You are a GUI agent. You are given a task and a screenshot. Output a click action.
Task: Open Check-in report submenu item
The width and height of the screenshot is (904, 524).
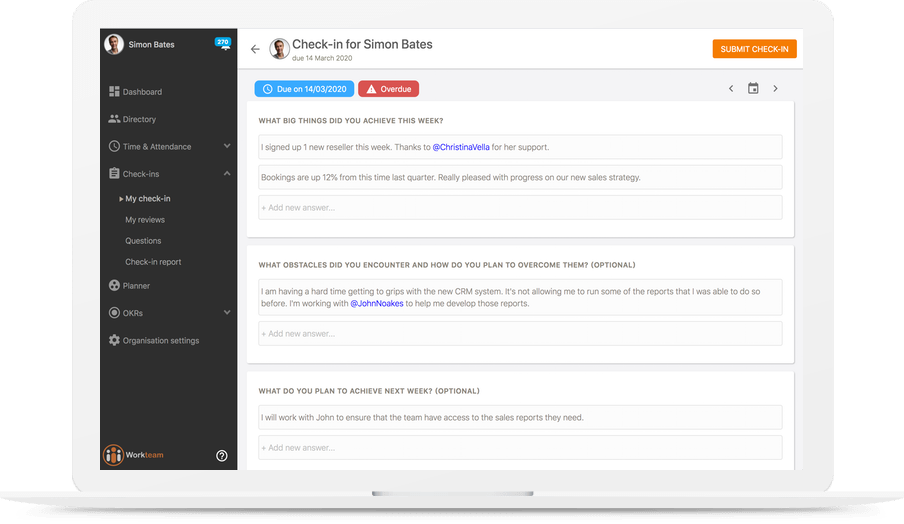click(153, 262)
